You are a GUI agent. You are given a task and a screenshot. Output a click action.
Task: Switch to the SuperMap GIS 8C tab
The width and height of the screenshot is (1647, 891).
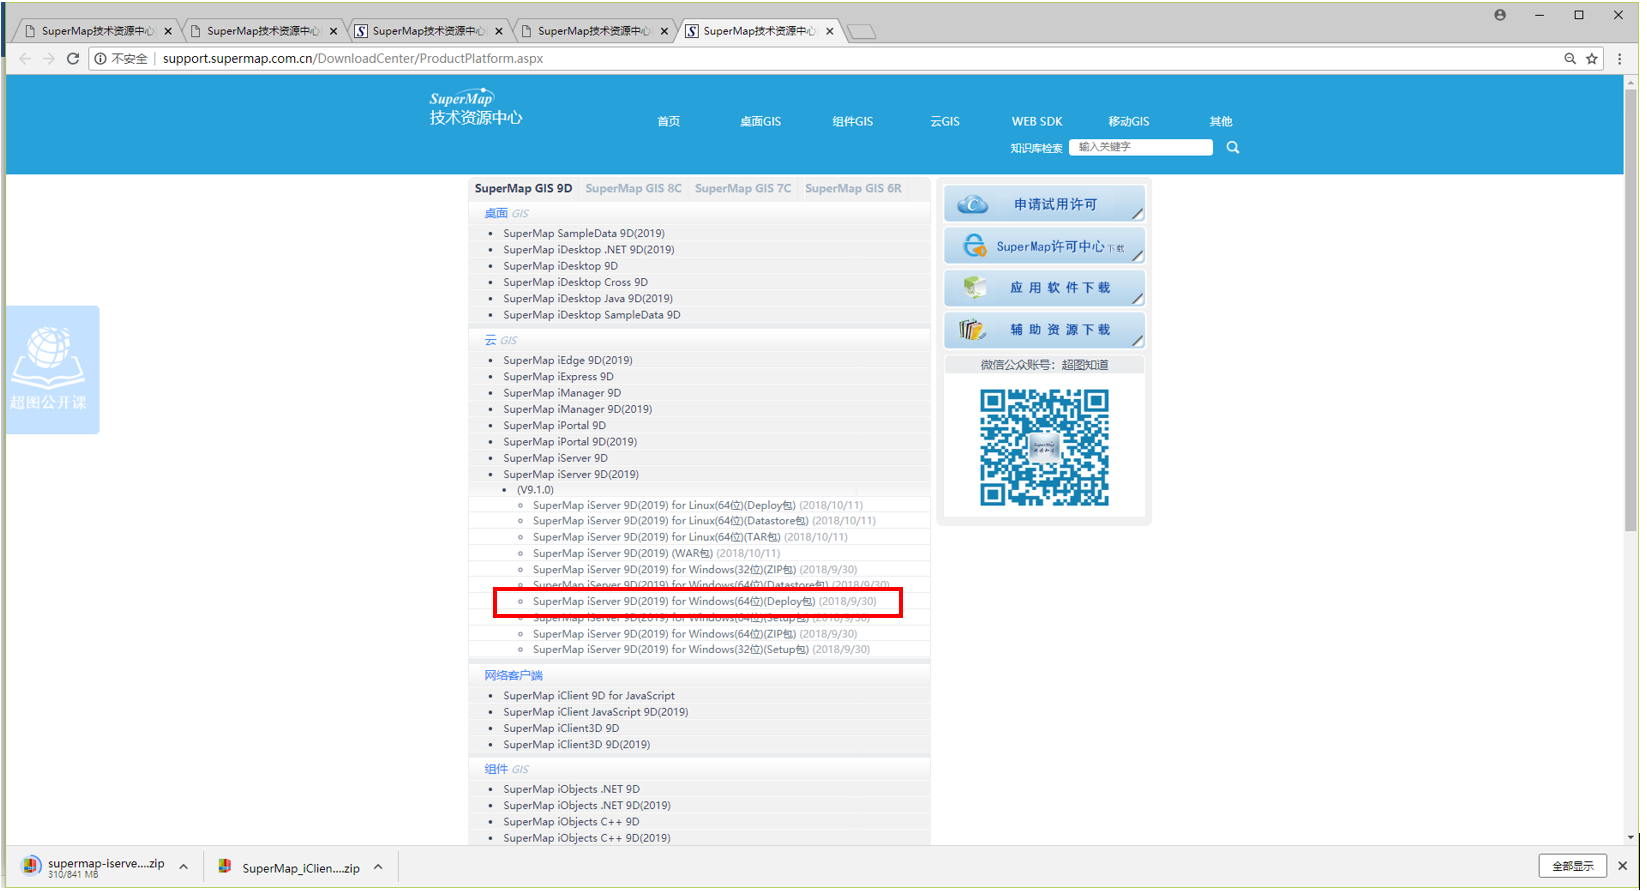[636, 189]
